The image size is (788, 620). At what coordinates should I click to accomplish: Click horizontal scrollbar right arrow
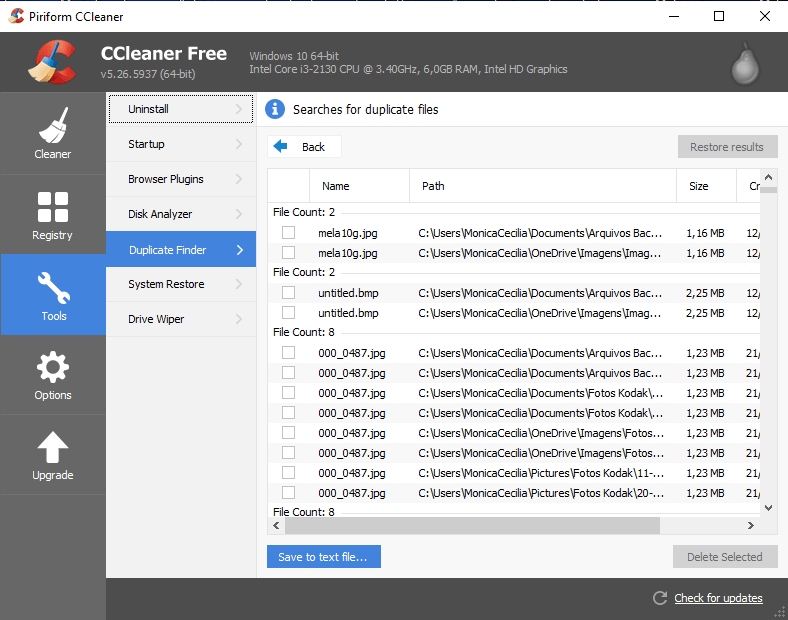point(750,526)
